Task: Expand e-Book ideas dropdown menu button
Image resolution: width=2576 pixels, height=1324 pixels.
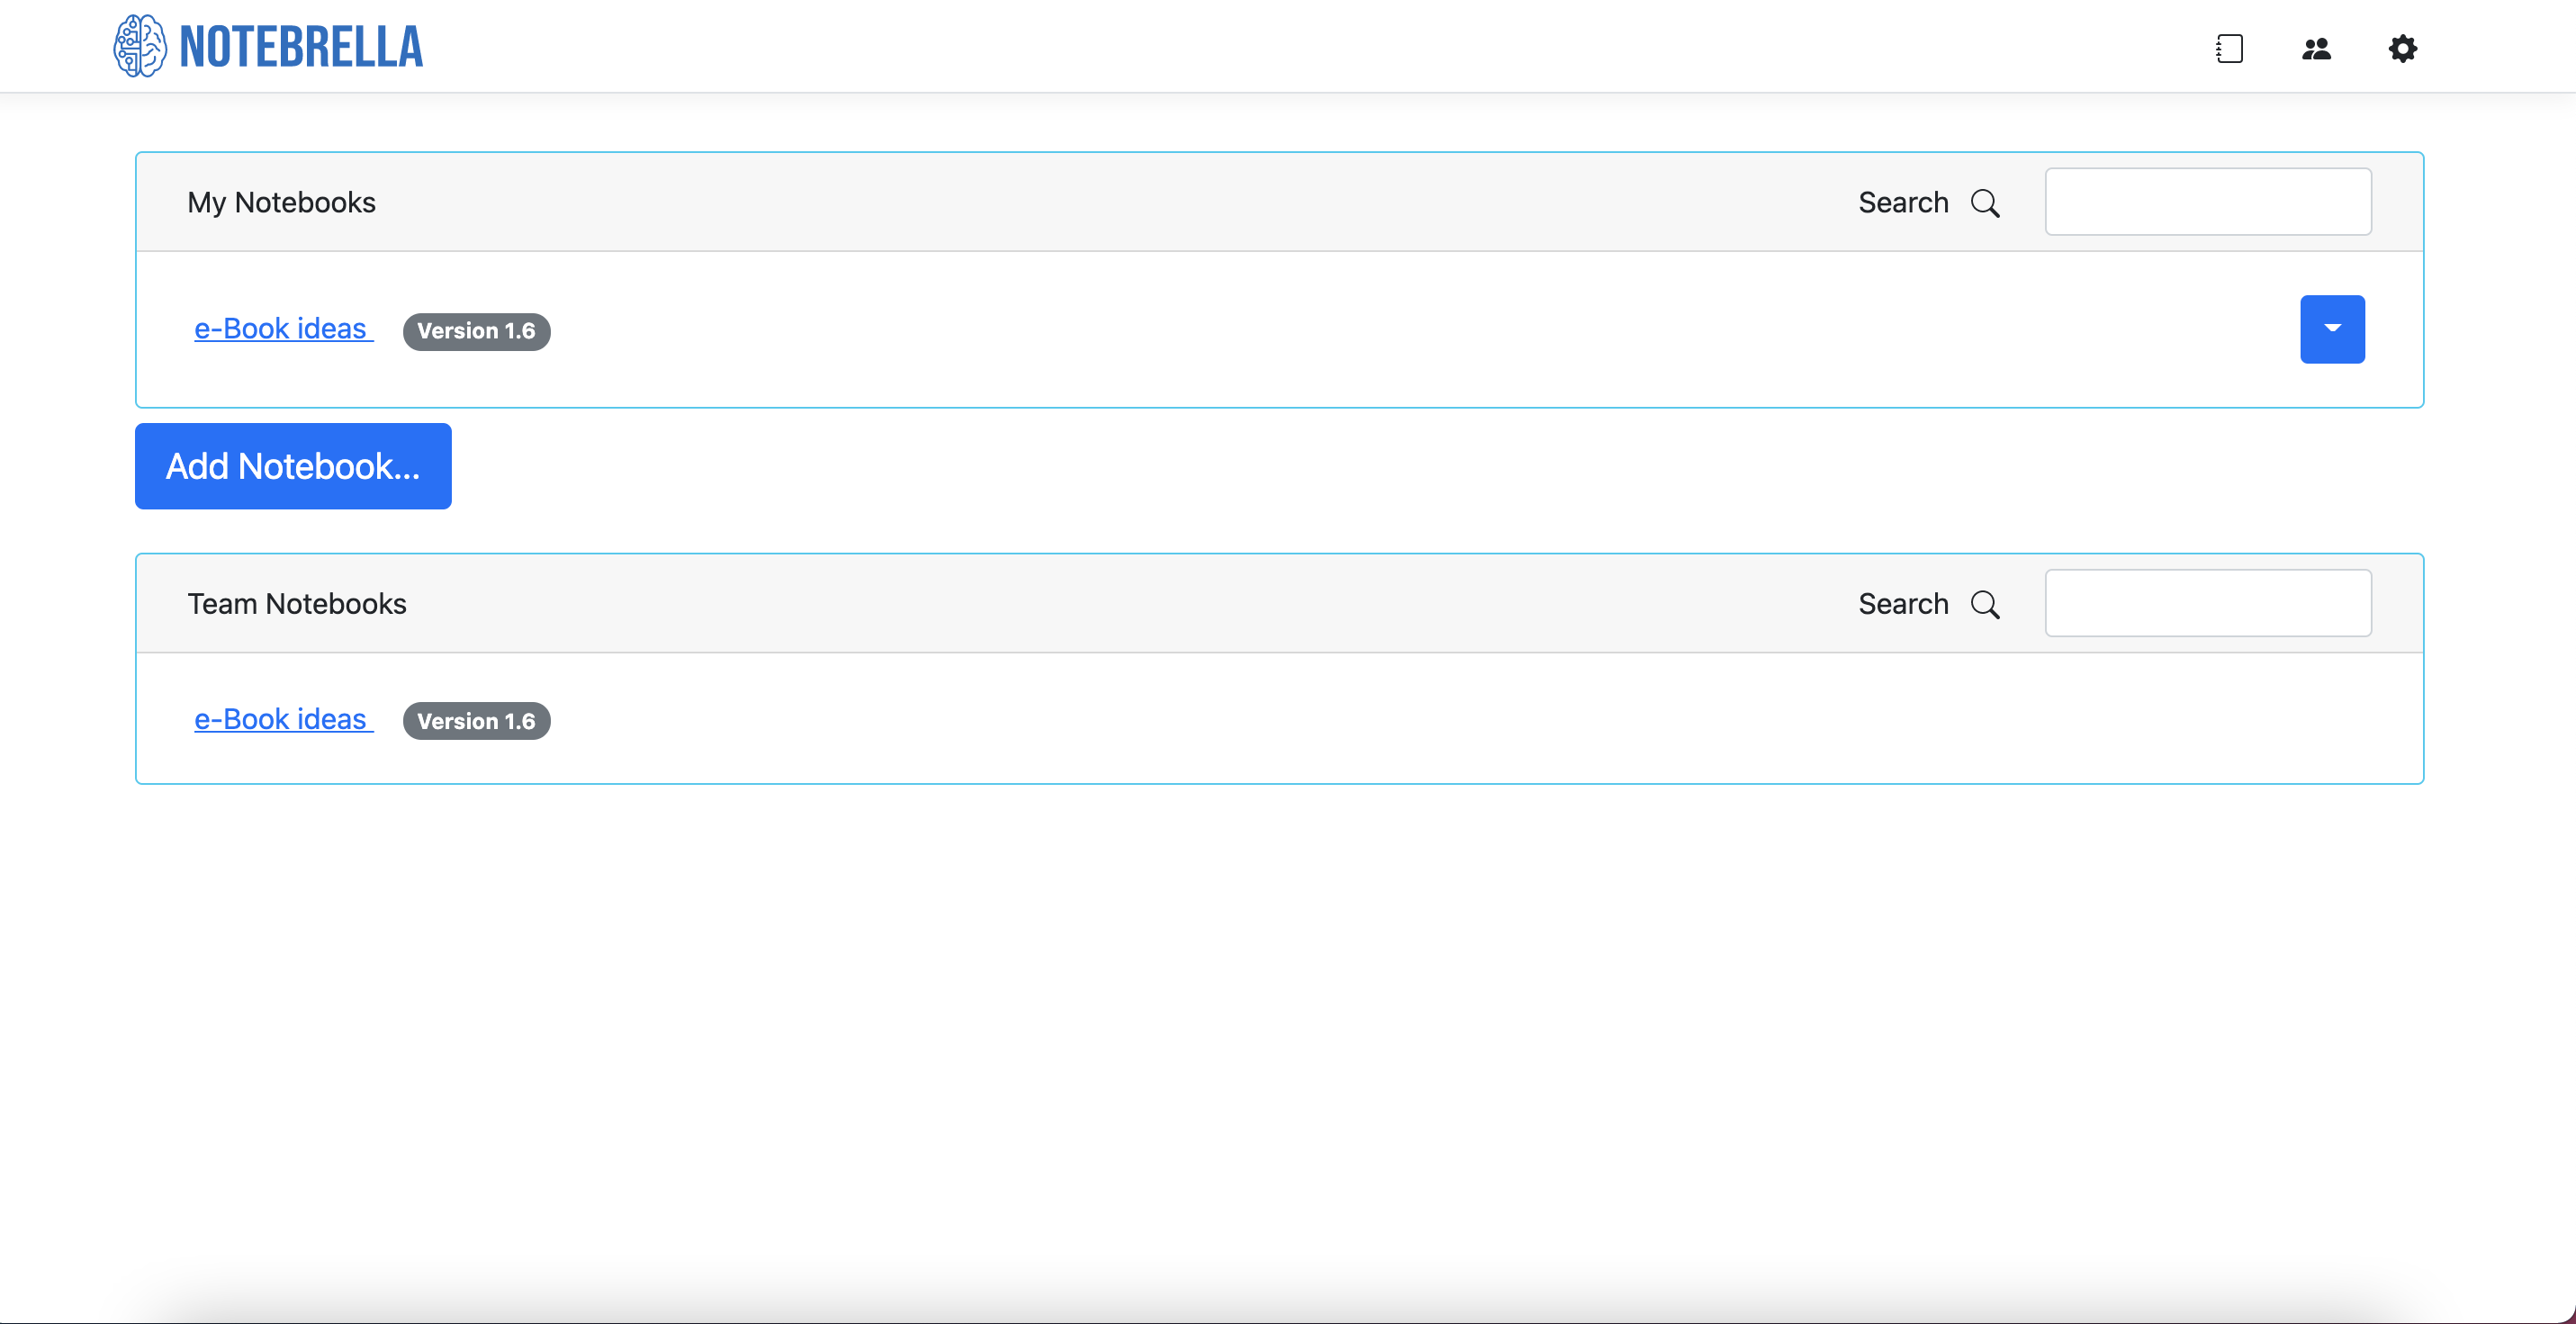Action: [x=2332, y=329]
